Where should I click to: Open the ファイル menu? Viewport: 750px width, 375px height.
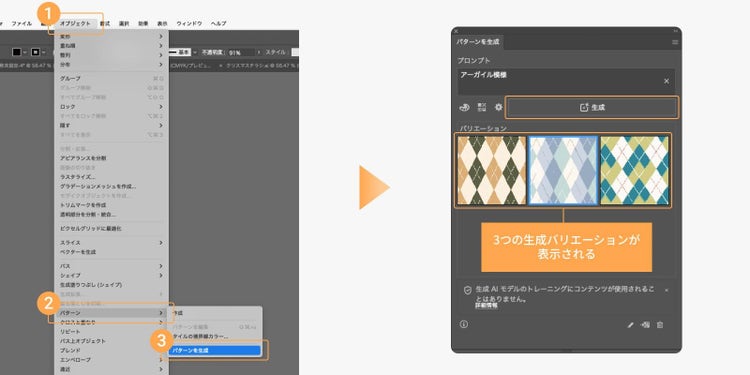coord(22,23)
